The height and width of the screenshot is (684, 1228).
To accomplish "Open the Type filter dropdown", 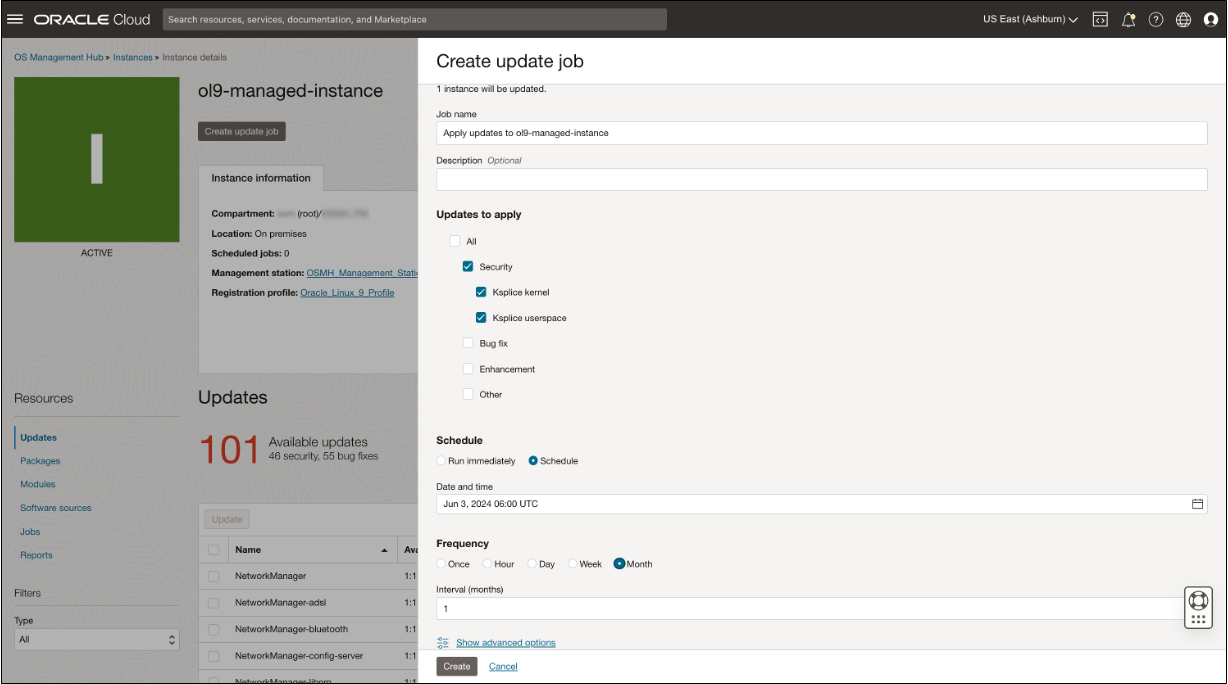I will [x=96, y=639].
